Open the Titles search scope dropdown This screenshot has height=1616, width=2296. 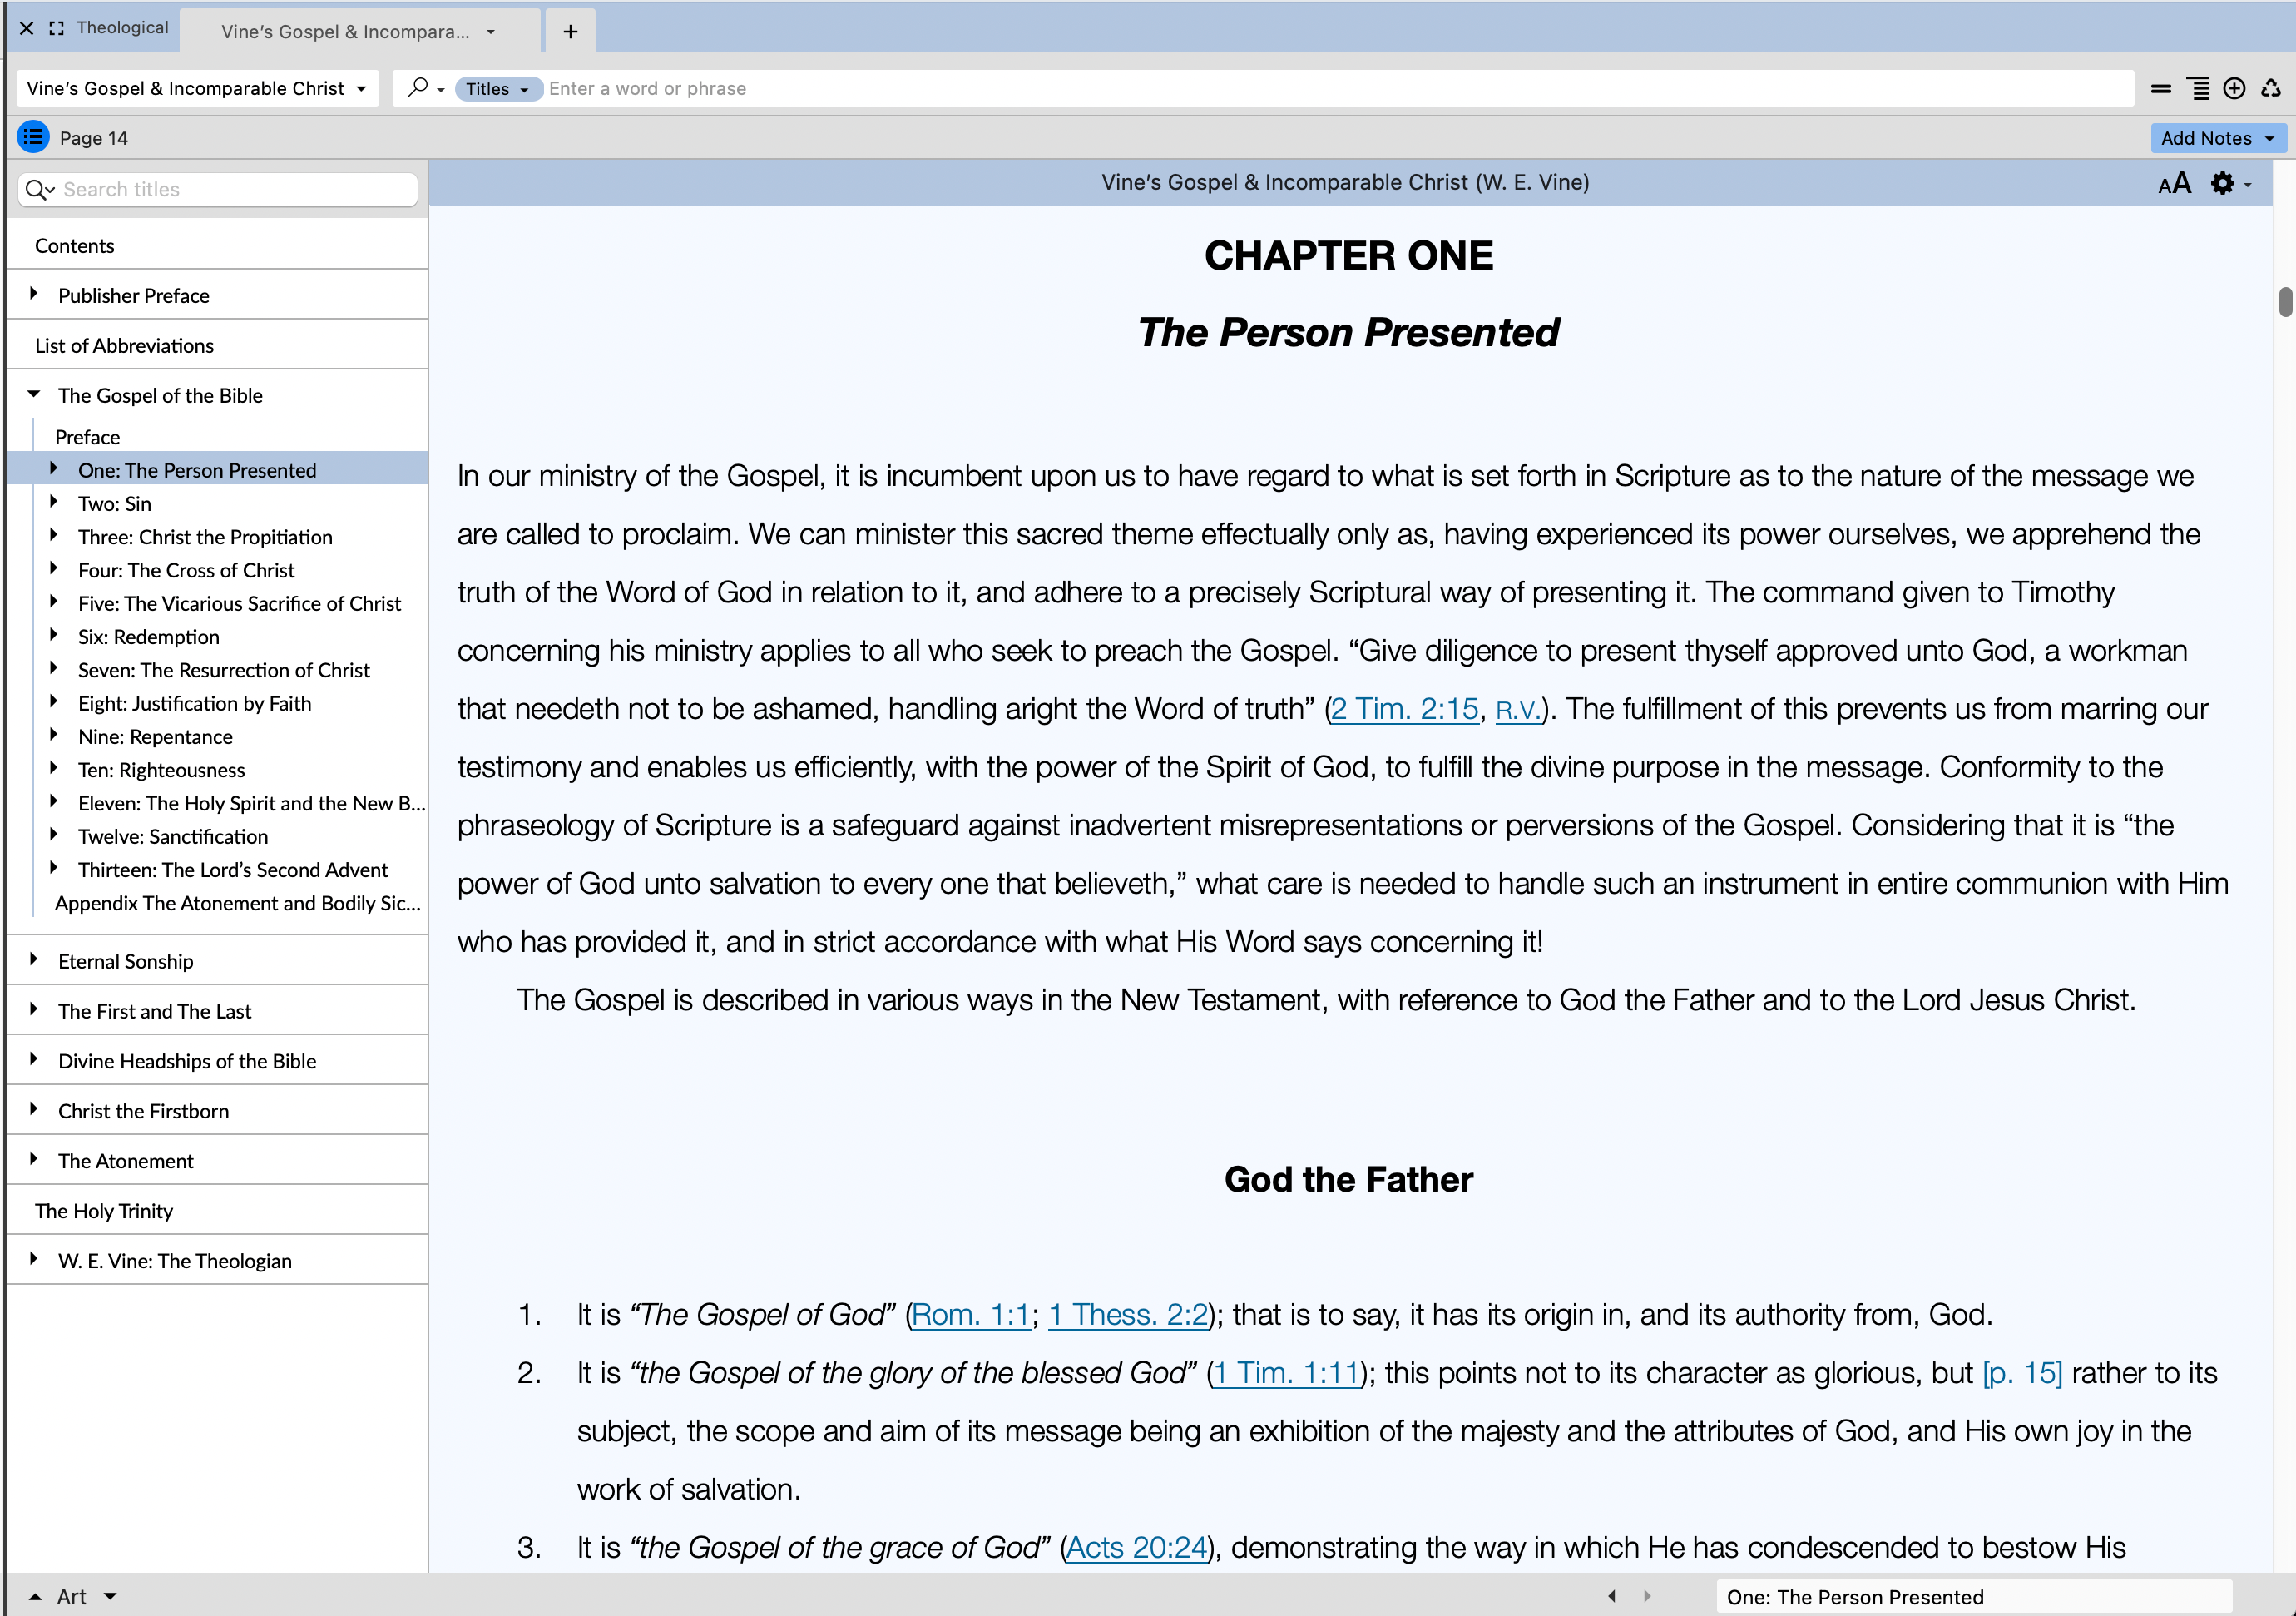click(497, 88)
